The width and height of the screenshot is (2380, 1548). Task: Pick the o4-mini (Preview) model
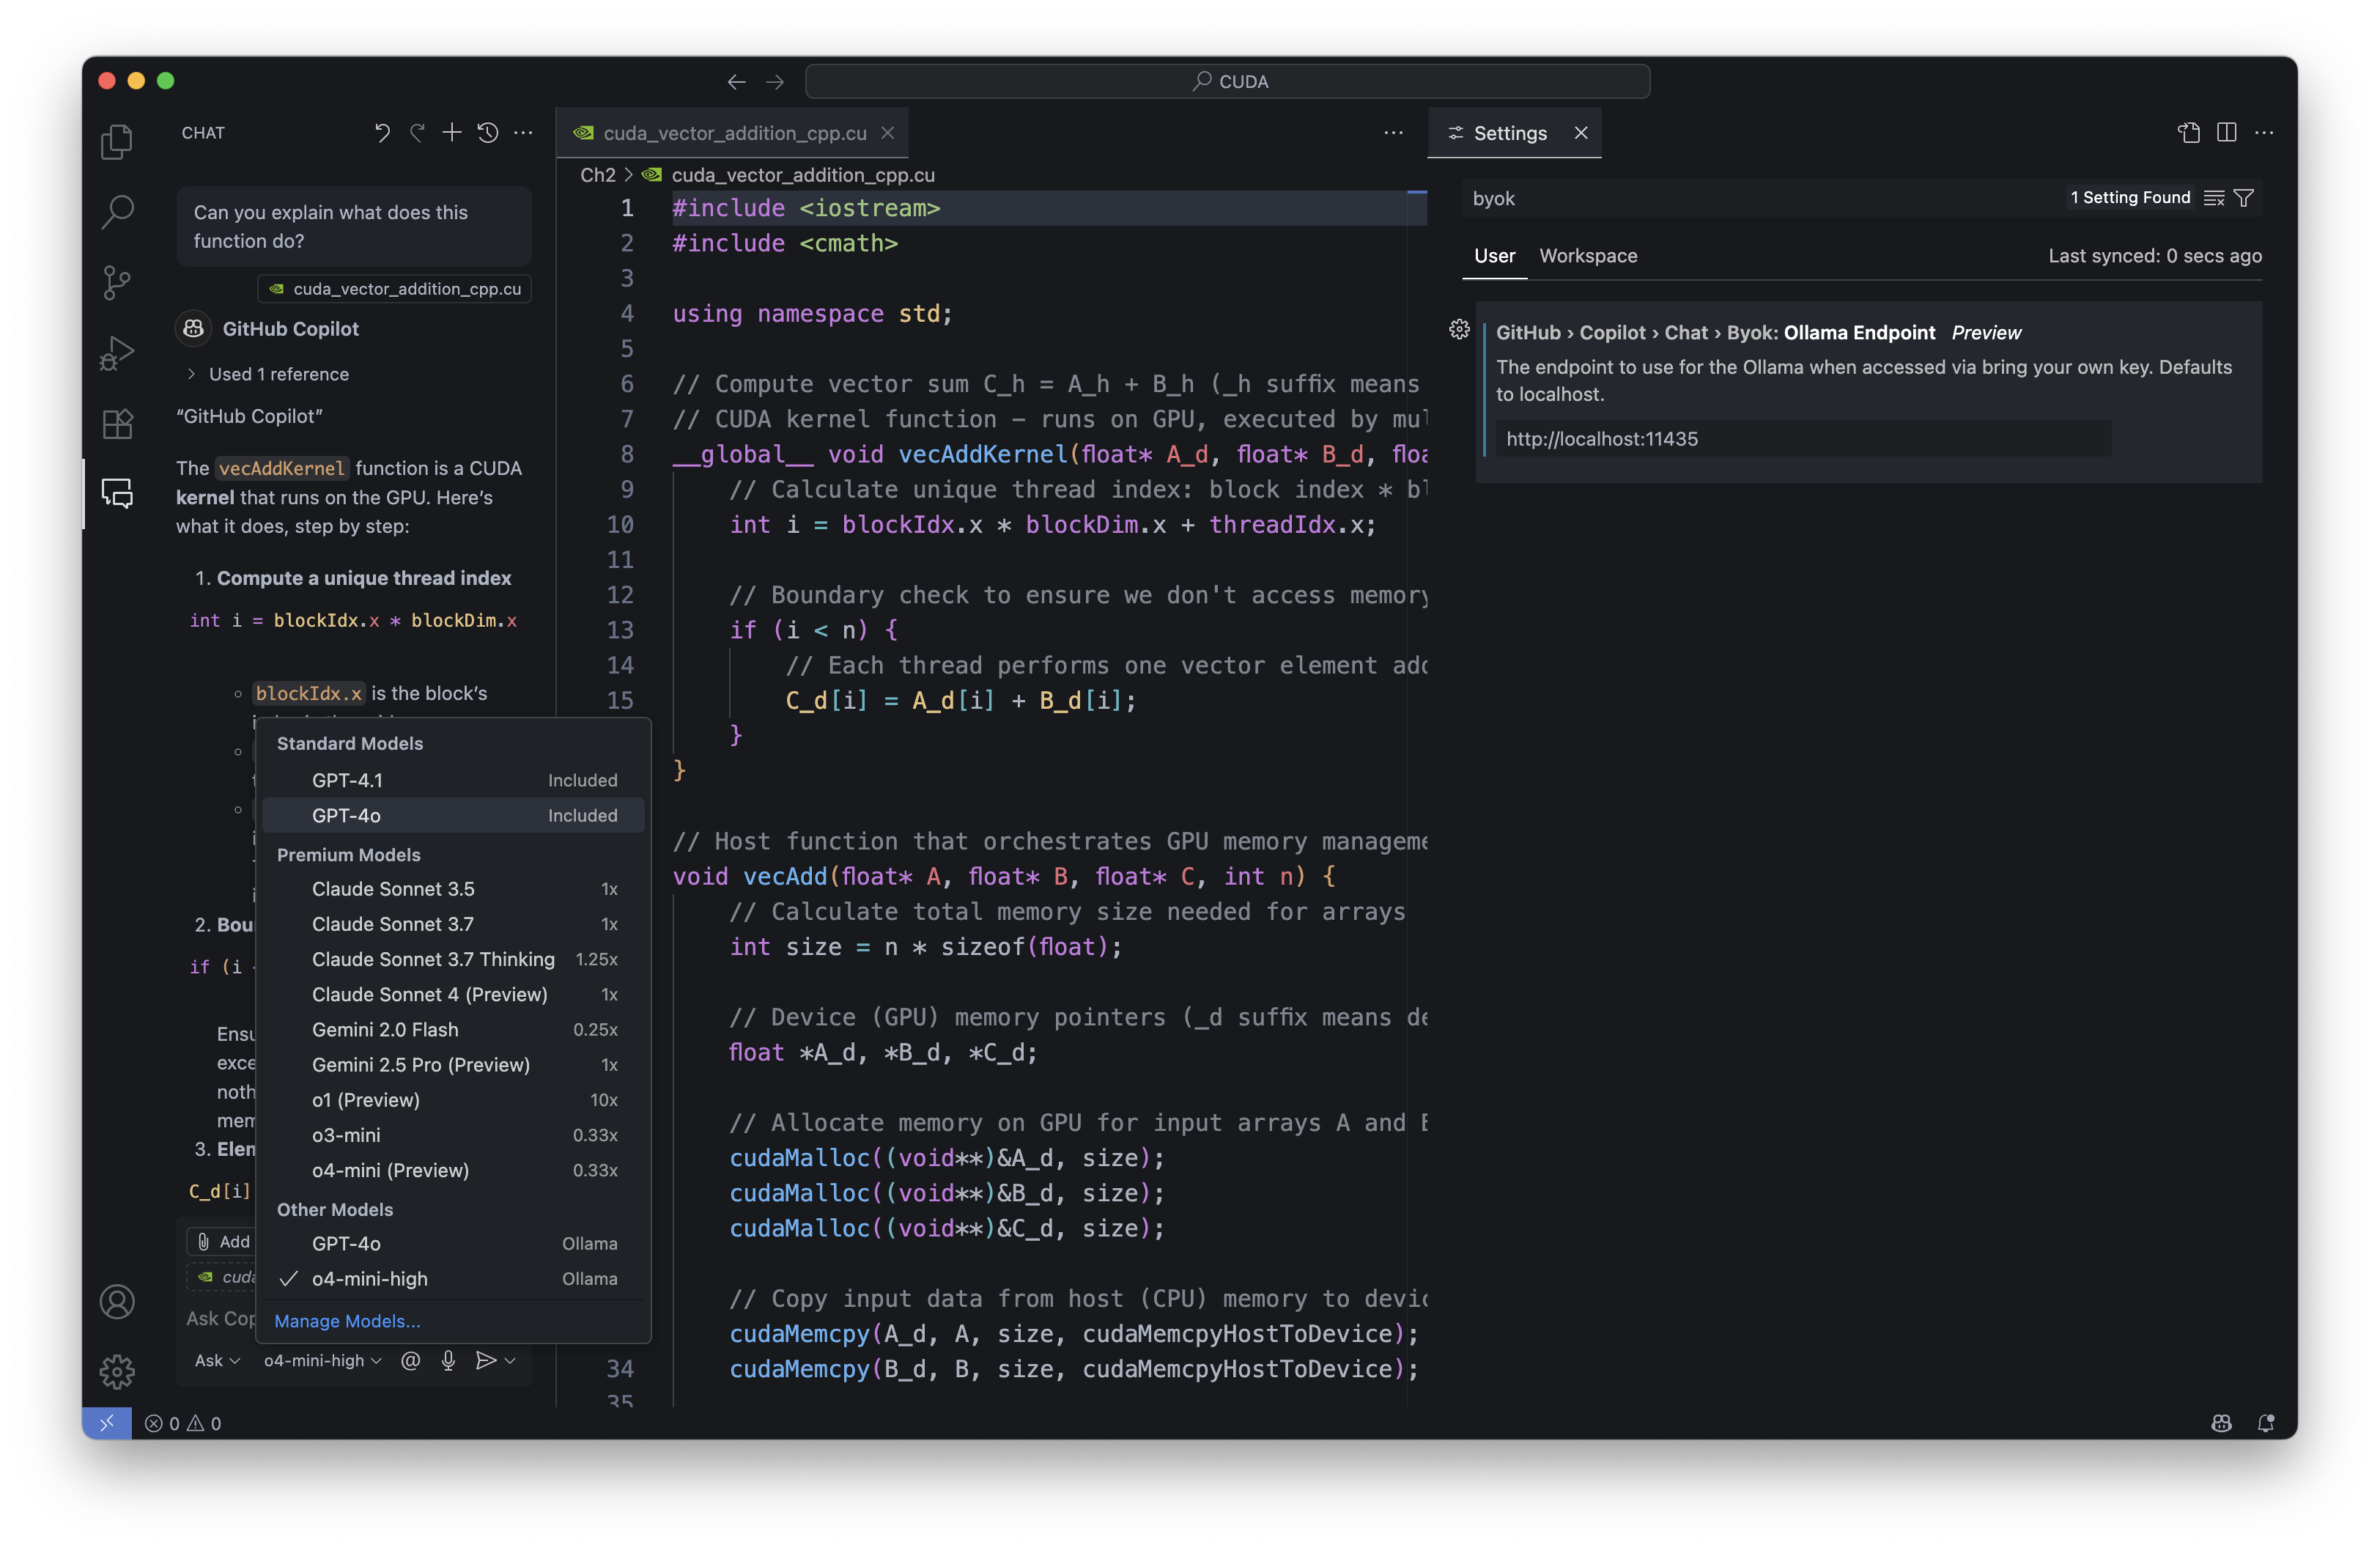(x=453, y=1170)
